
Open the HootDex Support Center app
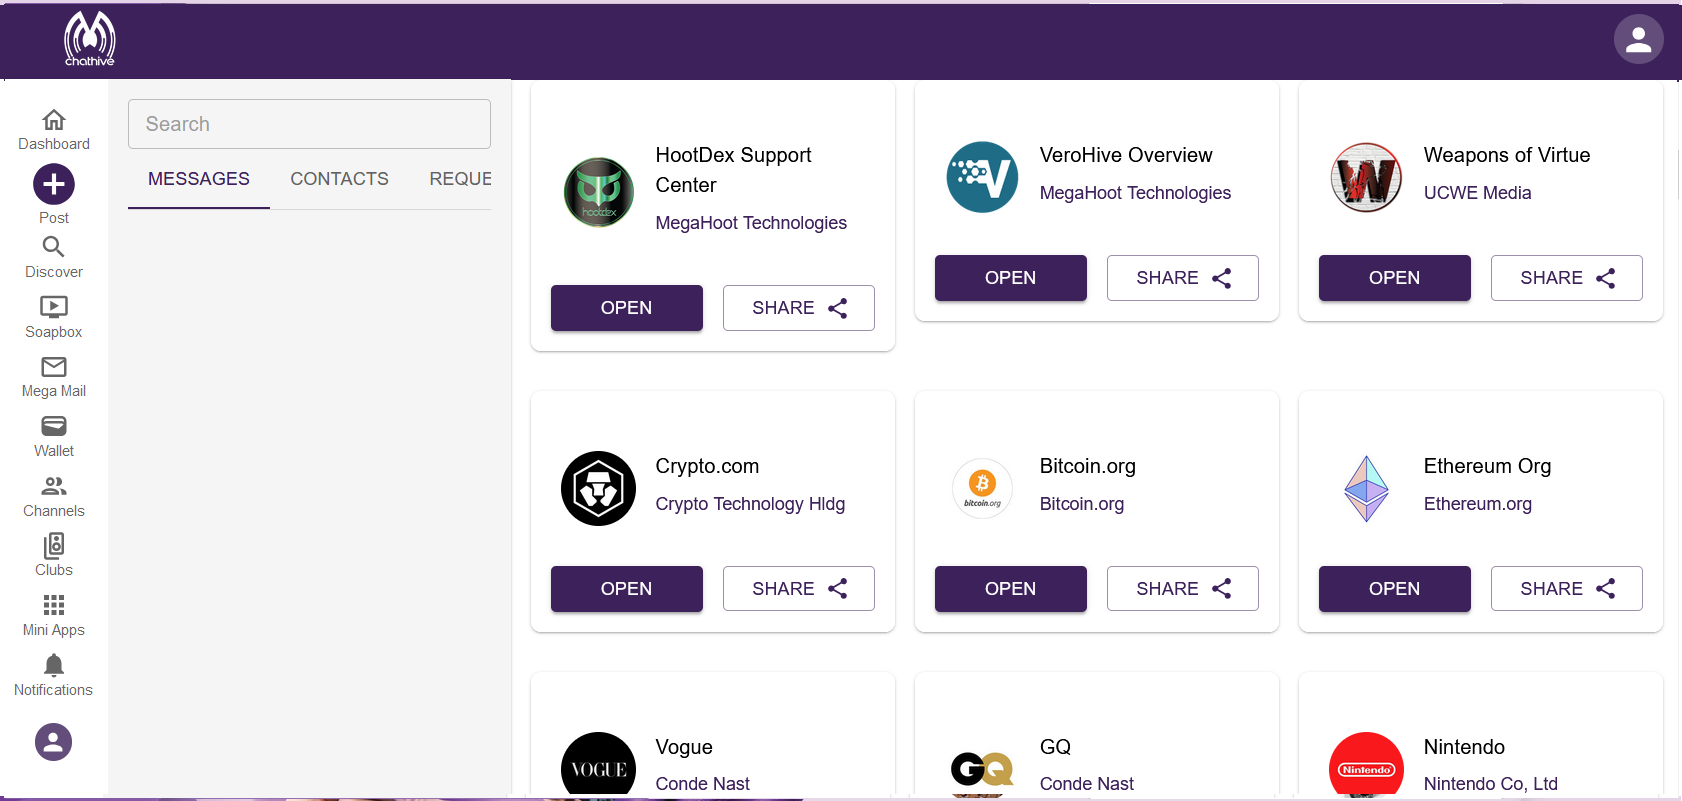click(x=626, y=308)
